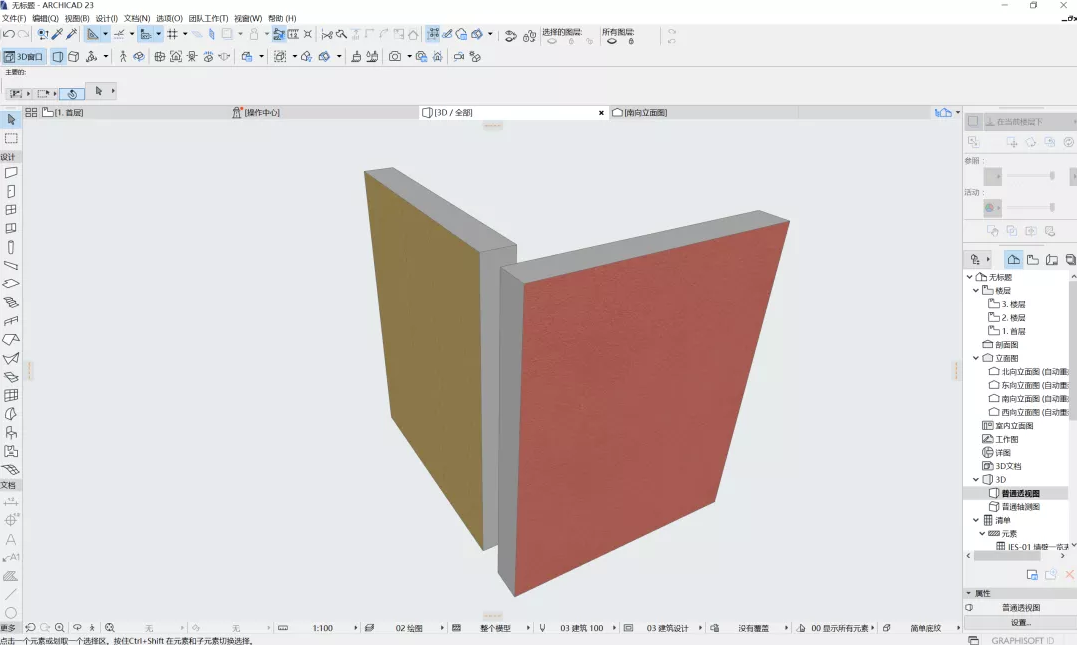
Task: Click the camera photo render icon
Action: point(395,56)
